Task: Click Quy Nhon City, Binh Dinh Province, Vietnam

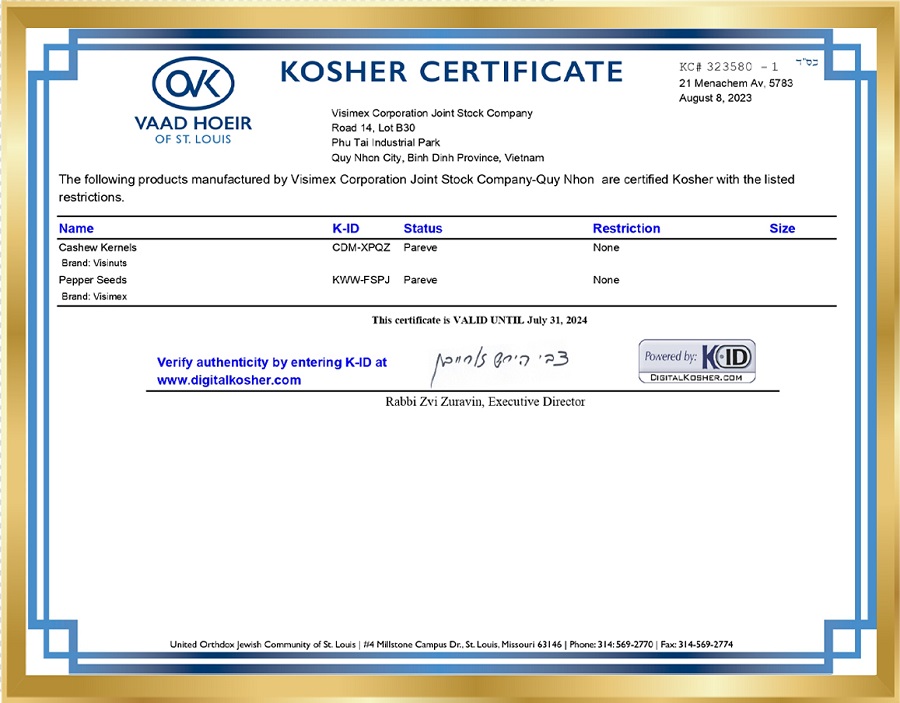Action: pyautogui.click(x=437, y=158)
